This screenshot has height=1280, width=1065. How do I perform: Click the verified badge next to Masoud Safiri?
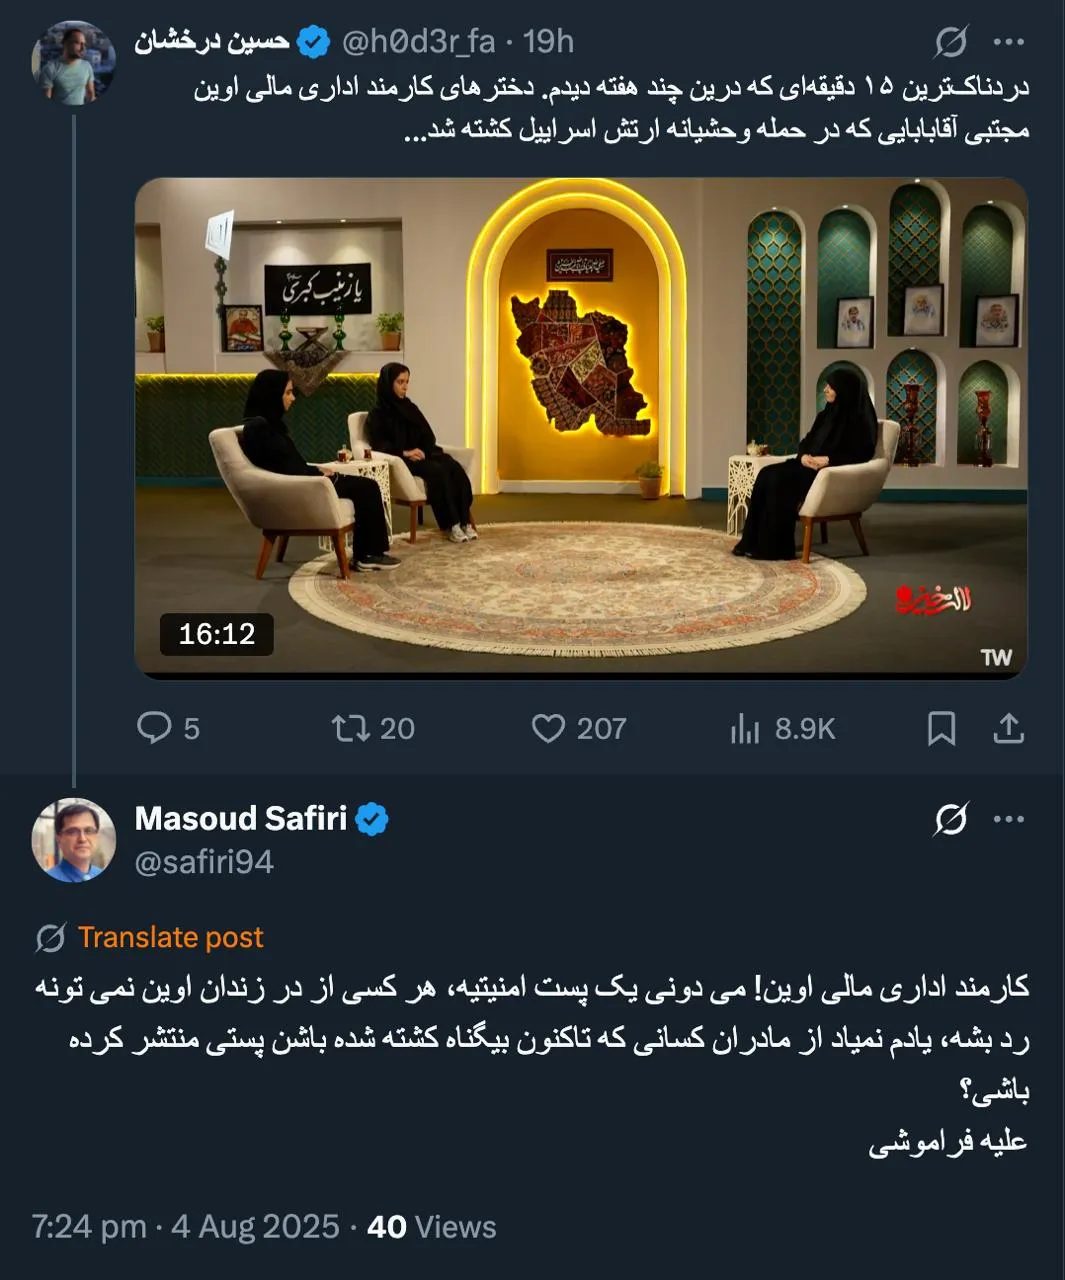click(x=372, y=818)
